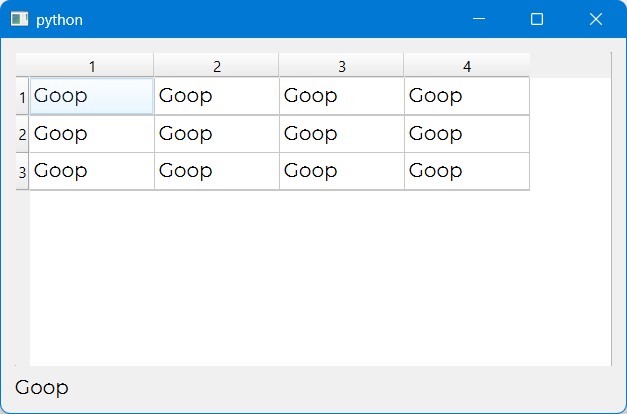Click the Goop cell in row 1, column 1
Image resolution: width=627 pixels, height=414 pixels.
(92, 97)
